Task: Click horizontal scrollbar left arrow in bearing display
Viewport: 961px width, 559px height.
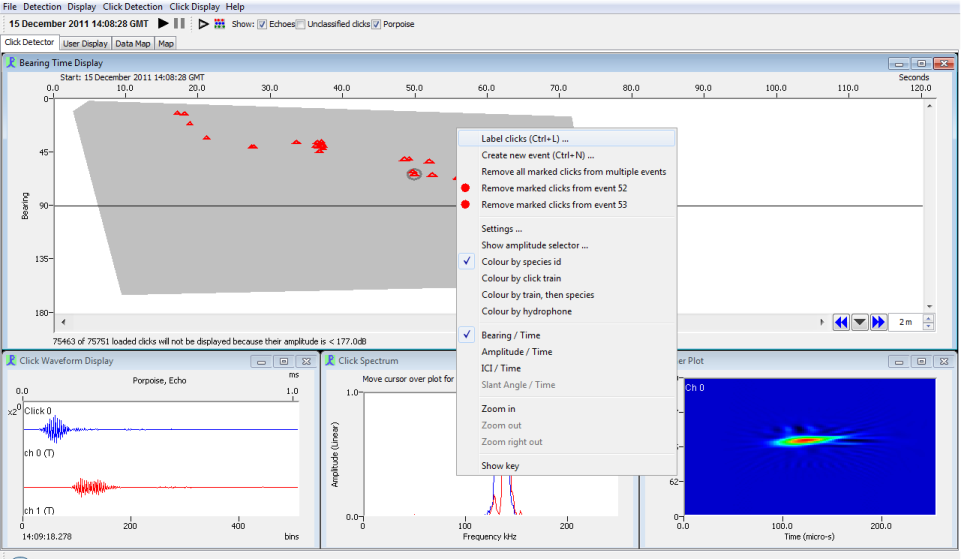Action: click(63, 322)
